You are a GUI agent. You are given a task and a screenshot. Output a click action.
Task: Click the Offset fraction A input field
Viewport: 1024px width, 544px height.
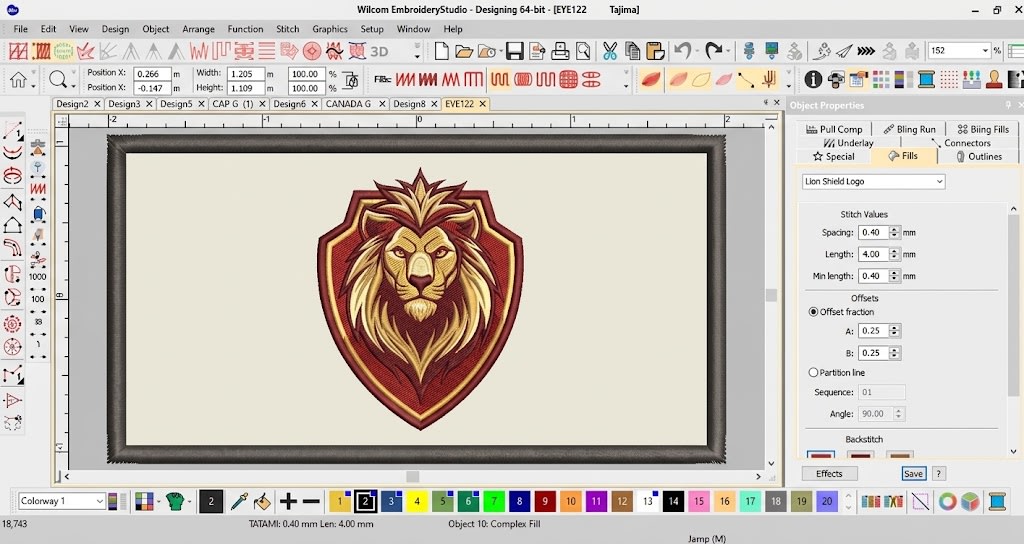874,331
